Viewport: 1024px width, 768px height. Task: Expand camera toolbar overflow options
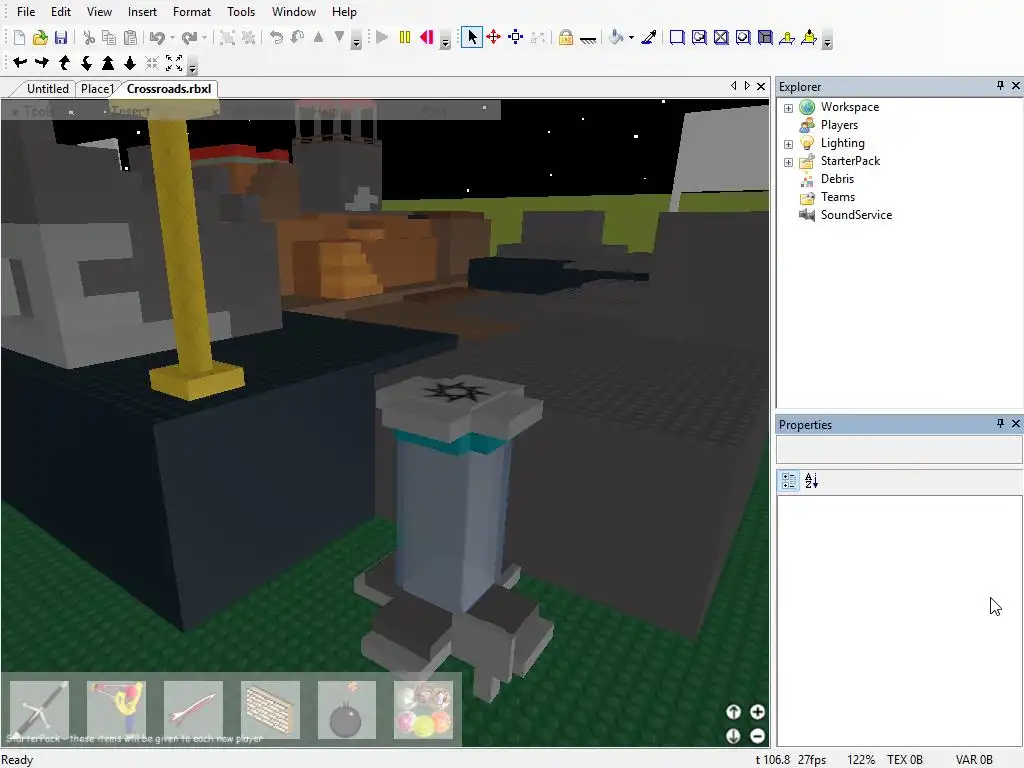[192, 67]
